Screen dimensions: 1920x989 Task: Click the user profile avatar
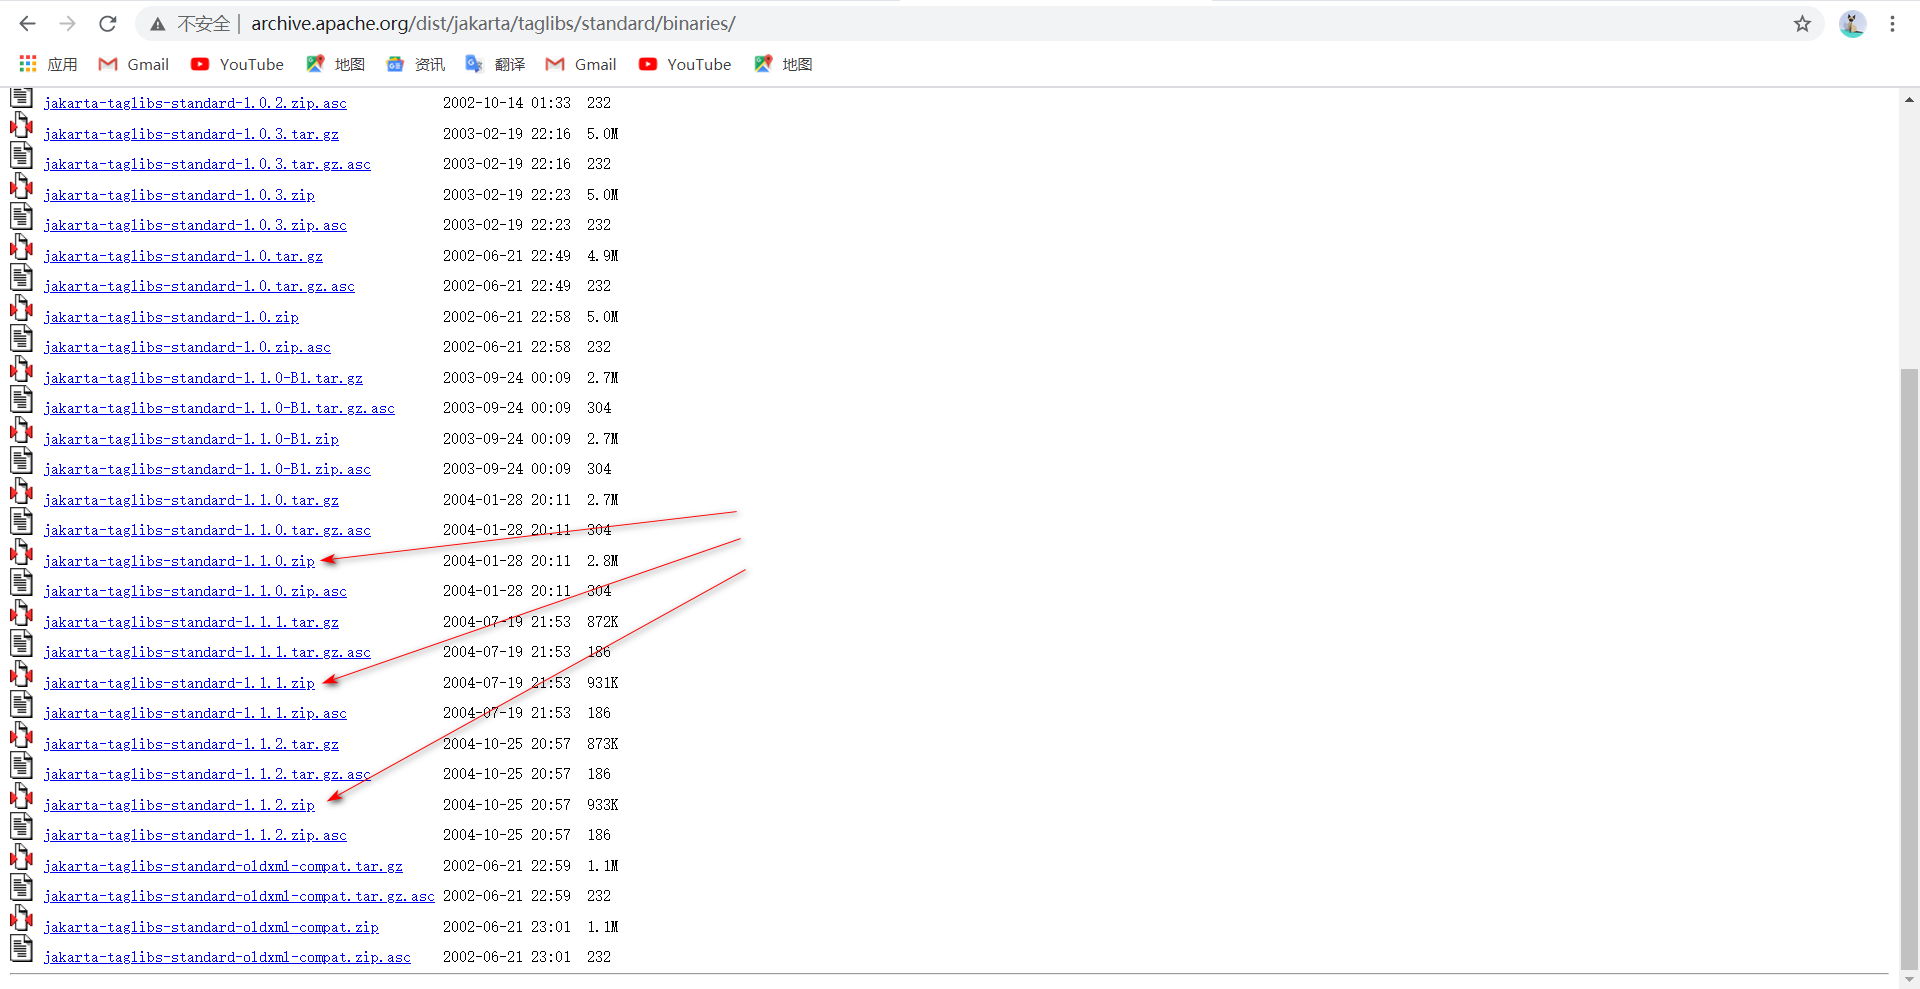pos(1853,23)
